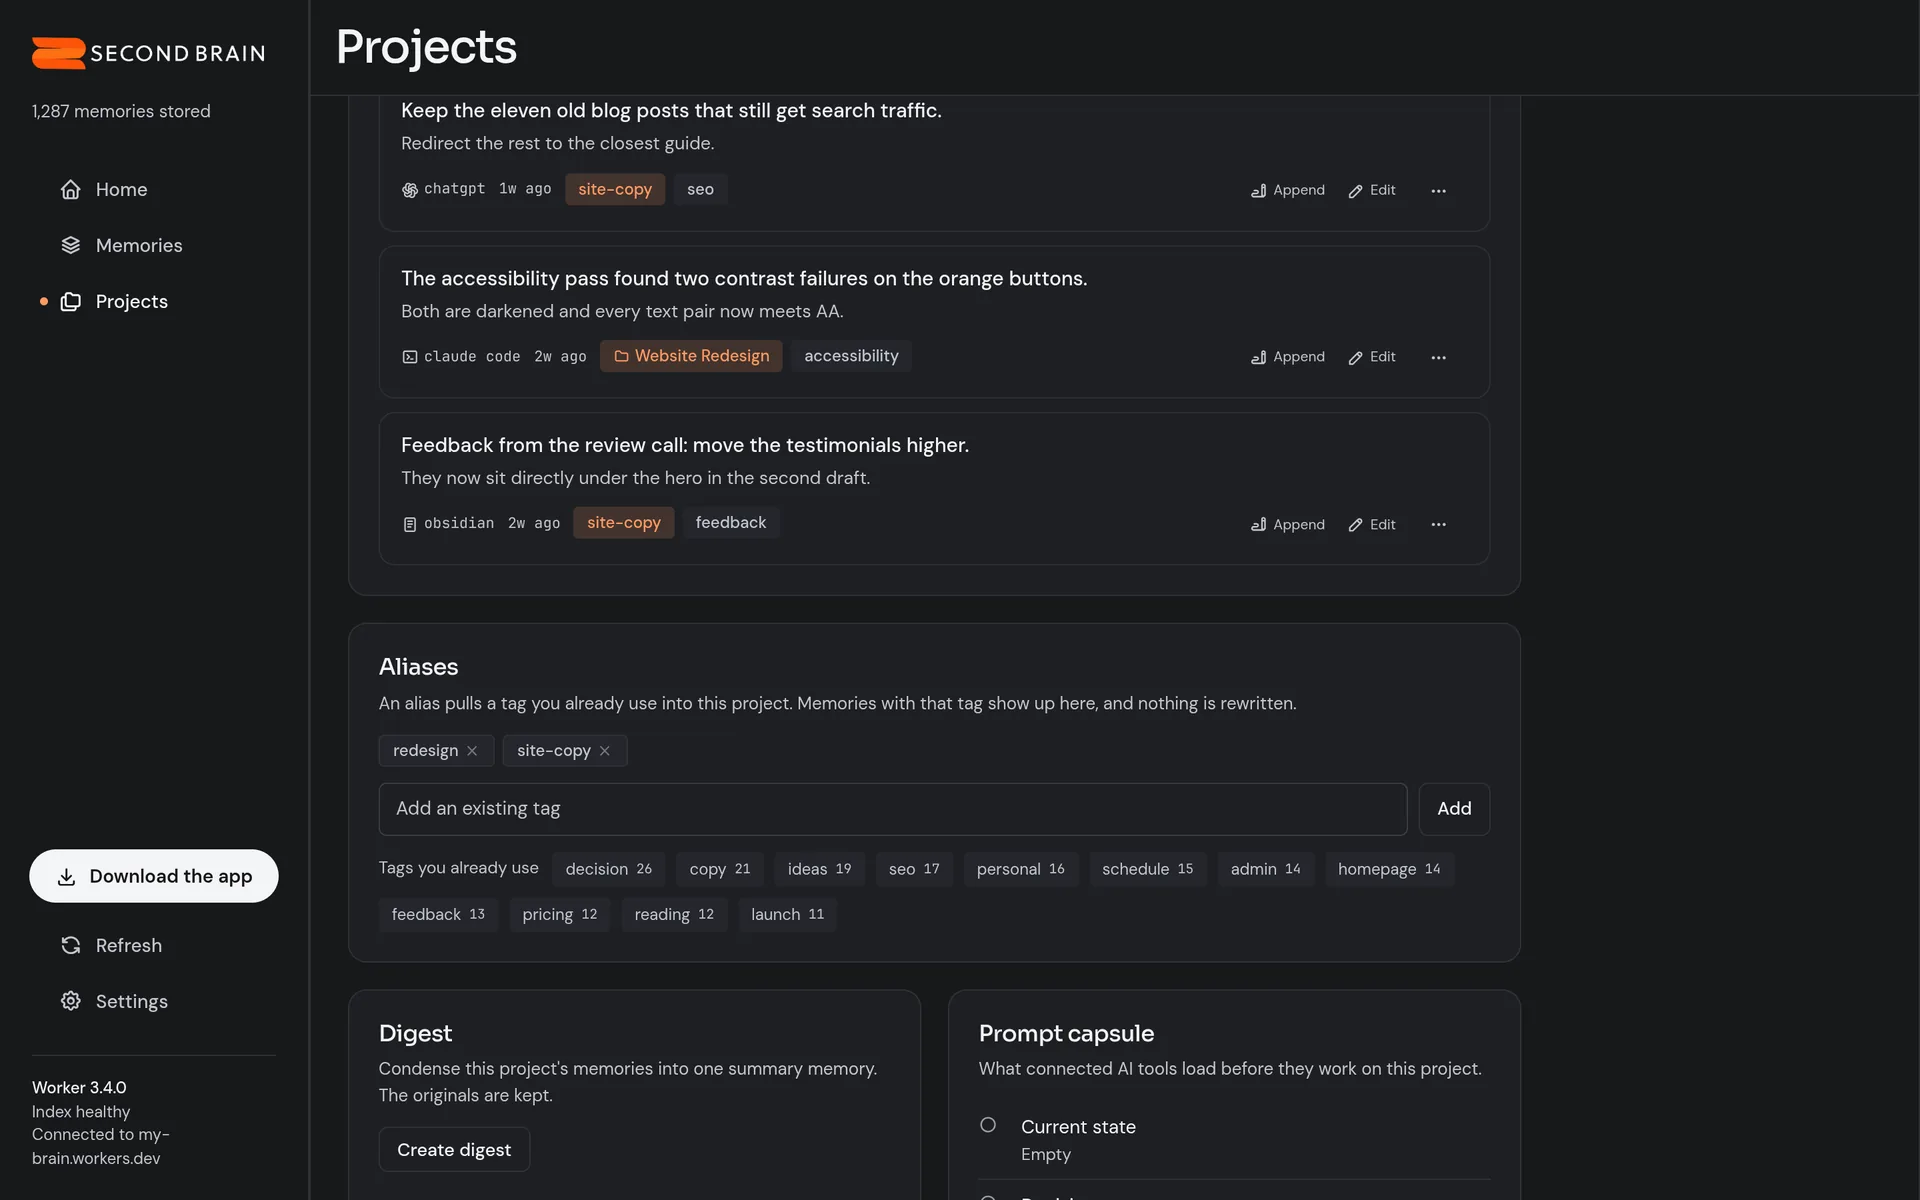Pick the homepage 14 tag suggestion
The image size is (1920, 1200).
click(1389, 869)
